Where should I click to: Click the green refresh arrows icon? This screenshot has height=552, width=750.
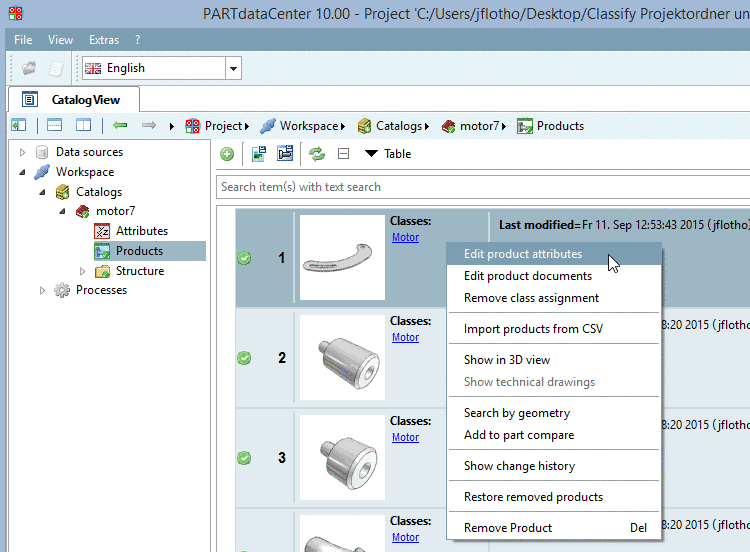(x=316, y=154)
